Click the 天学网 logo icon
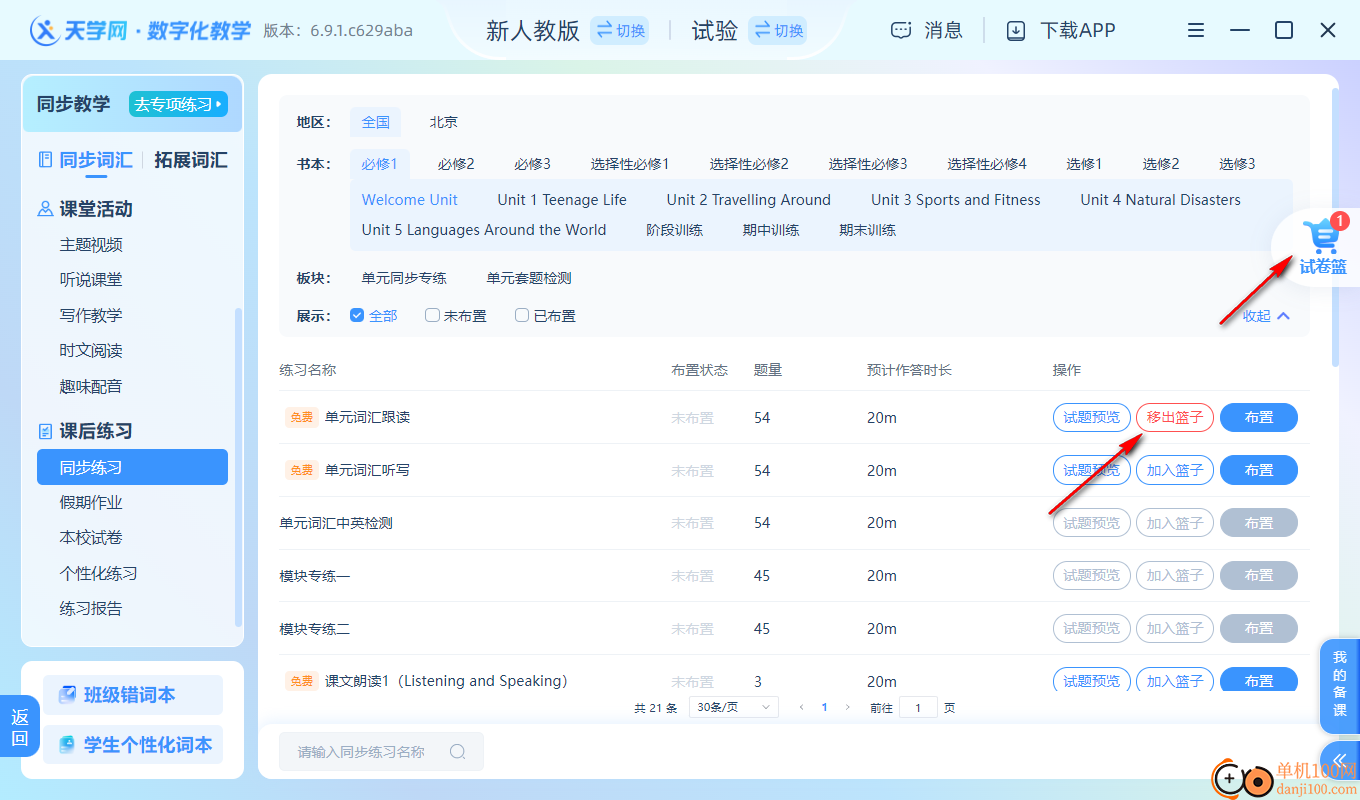Image resolution: width=1360 pixels, height=800 pixels. click(x=46, y=31)
